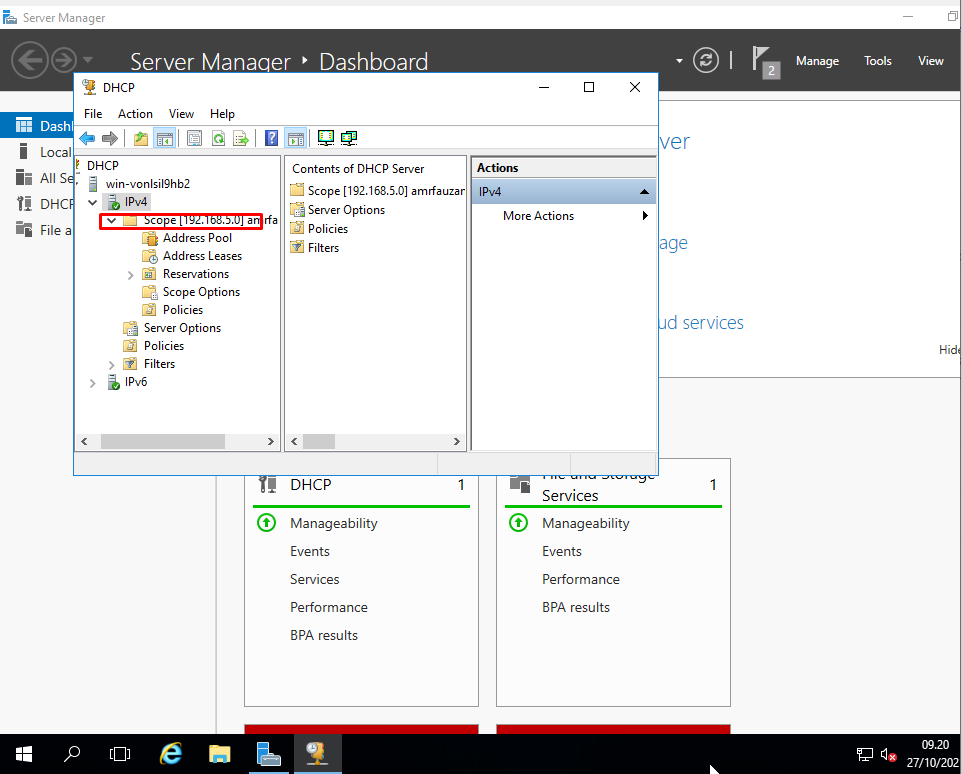The image size is (963, 774).
Task: Click the Server Manager refresh icon
Action: pos(706,61)
